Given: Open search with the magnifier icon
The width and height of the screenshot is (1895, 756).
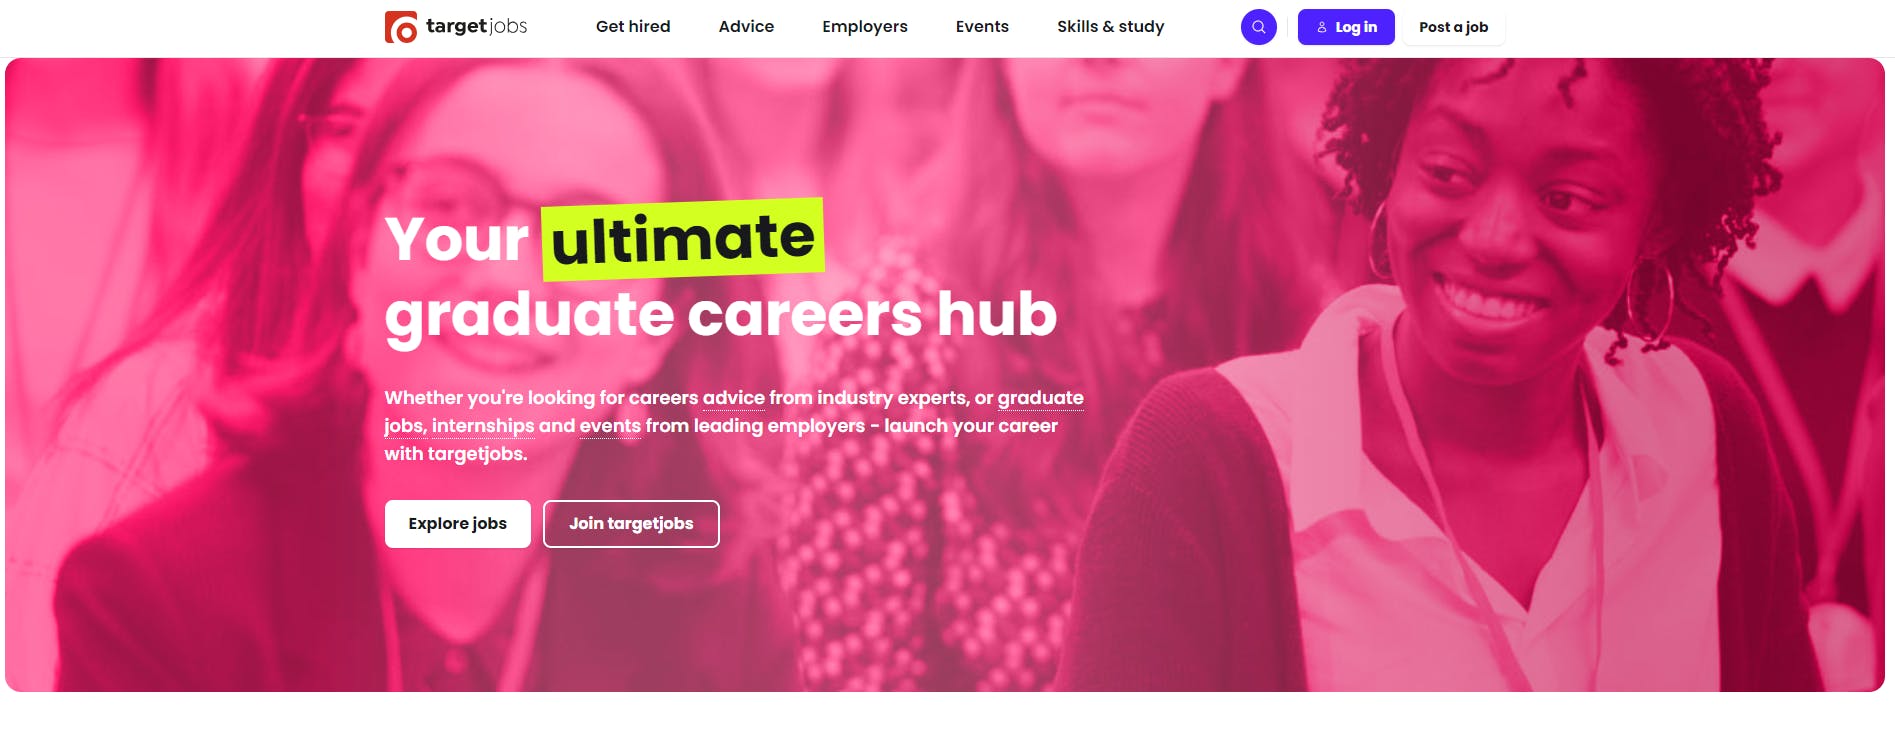Looking at the screenshot, I should [1259, 27].
